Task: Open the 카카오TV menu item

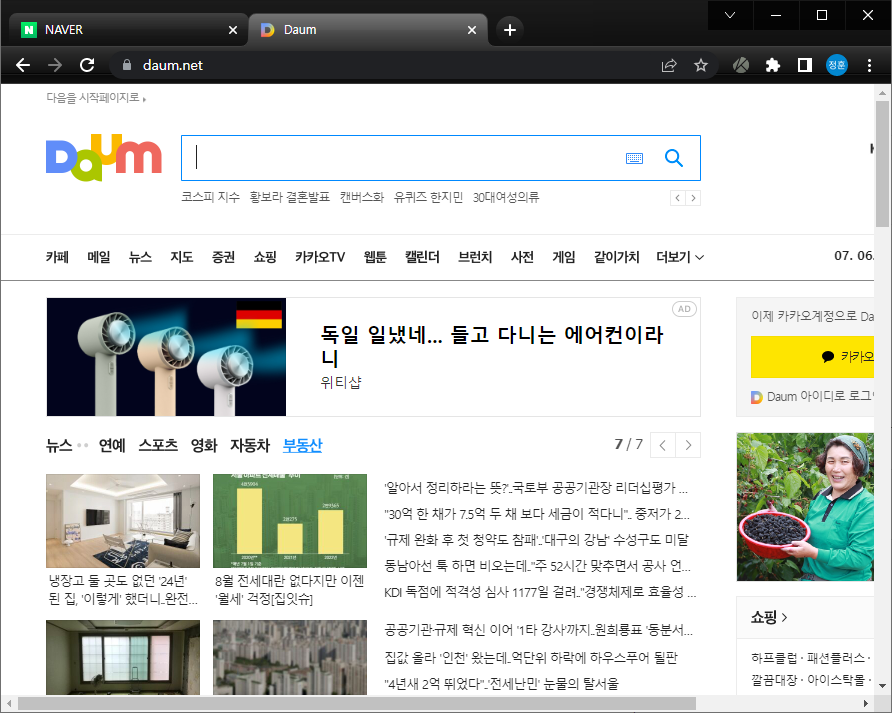Action: point(320,257)
